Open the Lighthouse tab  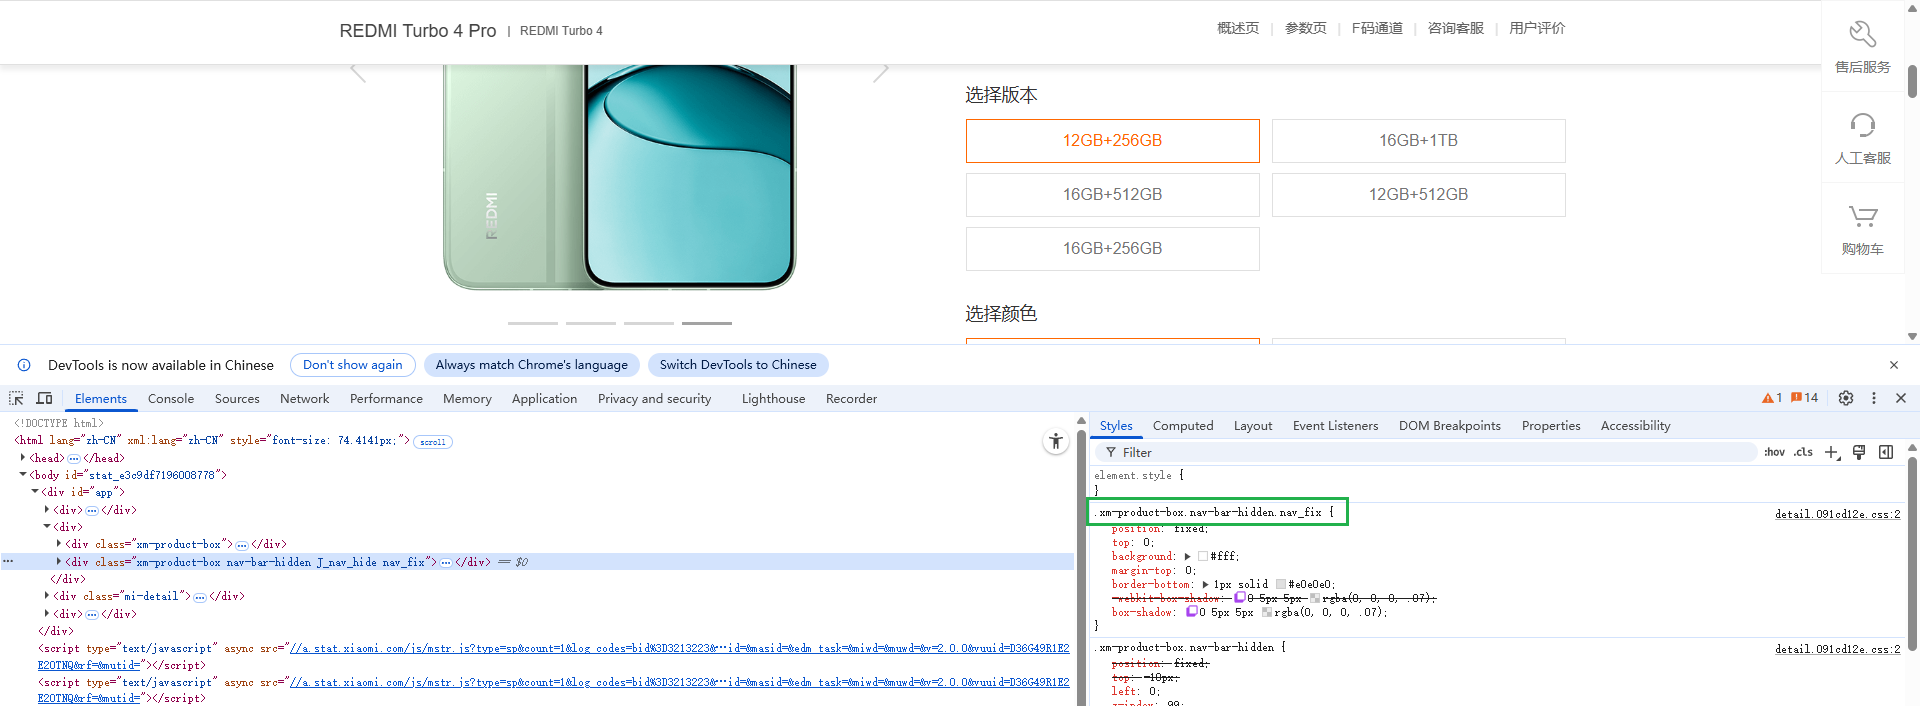tap(773, 398)
